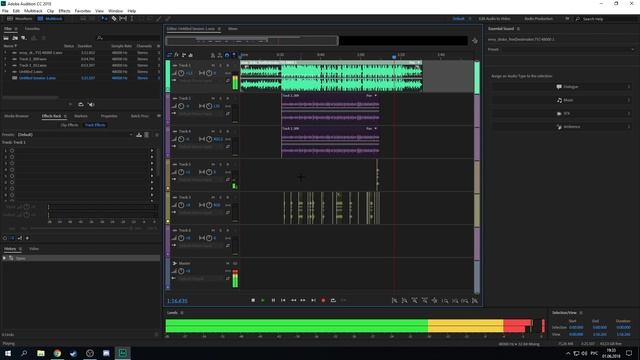Click the Rewind transport button
Viewport: 640px width, 360px height.
tap(293, 300)
